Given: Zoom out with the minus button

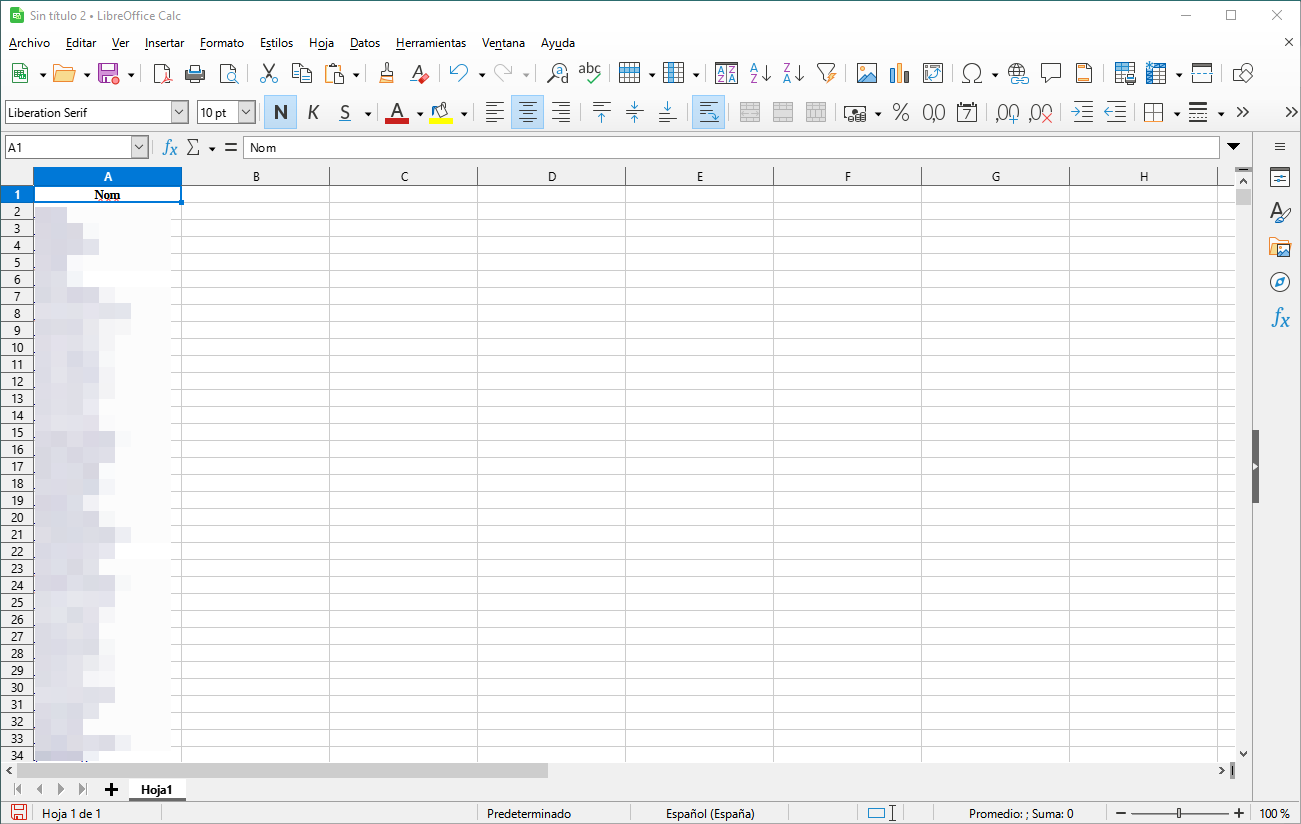Looking at the screenshot, I should [x=1122, y=813].
